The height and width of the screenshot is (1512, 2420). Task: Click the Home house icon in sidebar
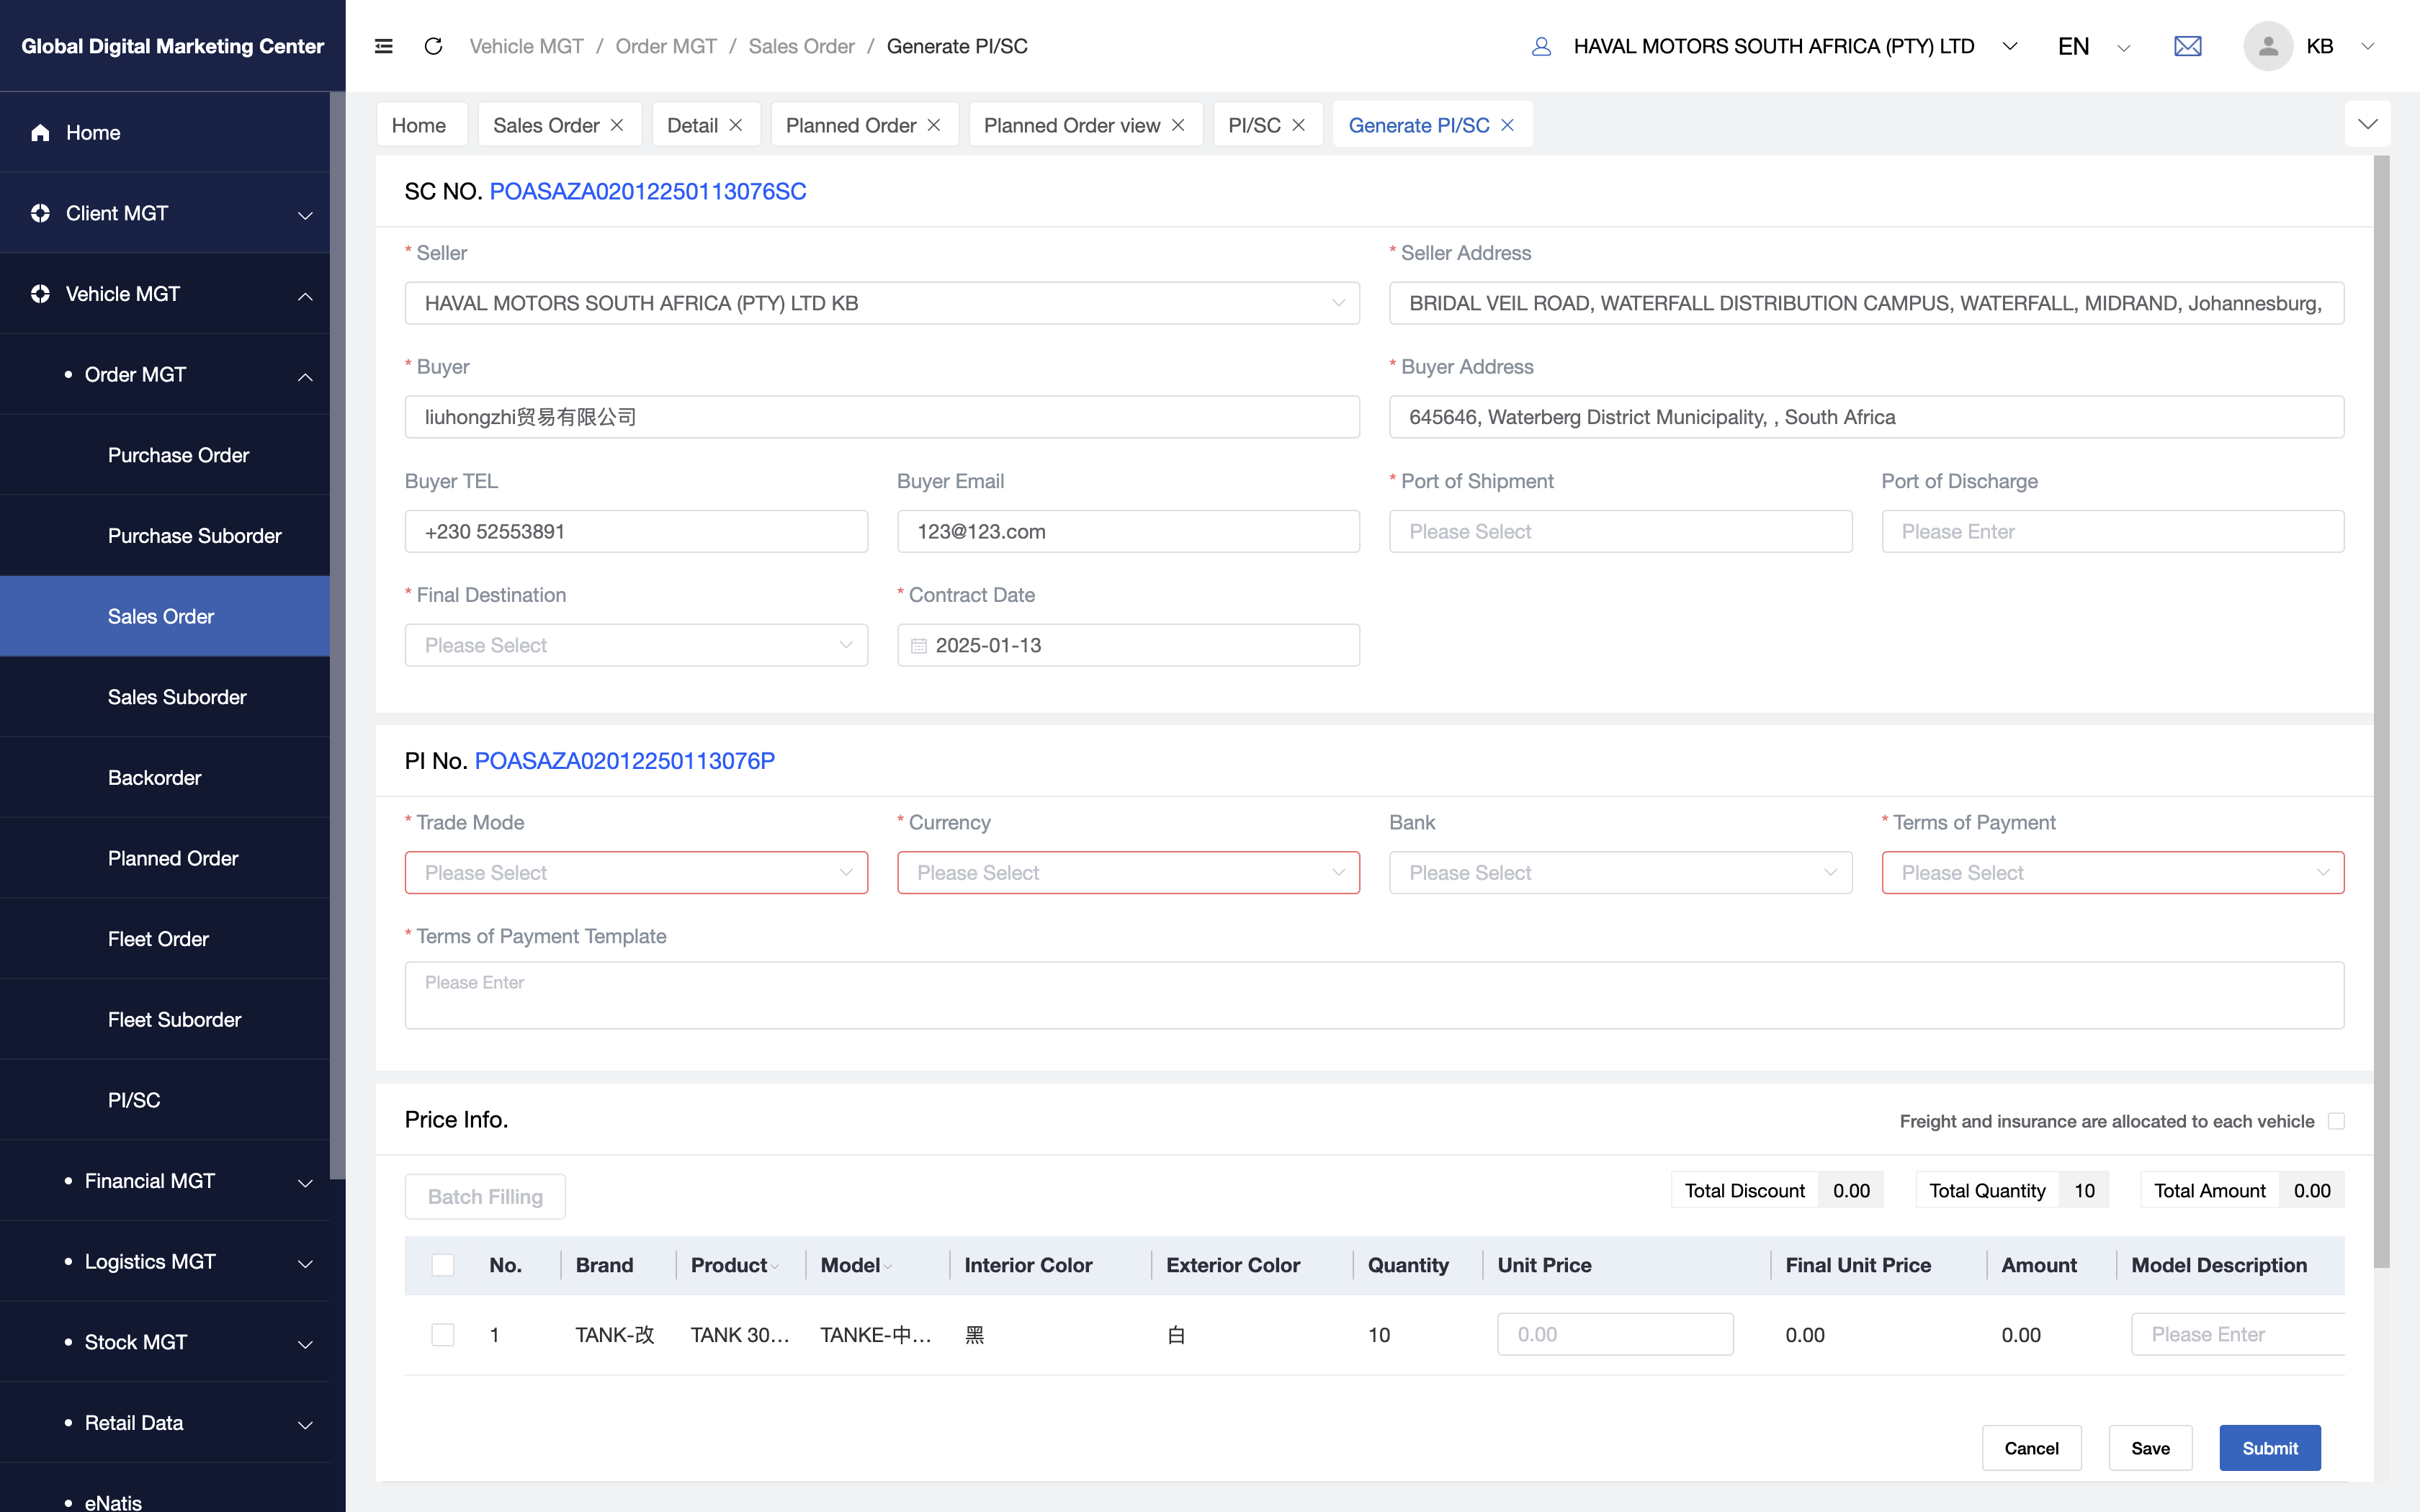pos(40,133)
